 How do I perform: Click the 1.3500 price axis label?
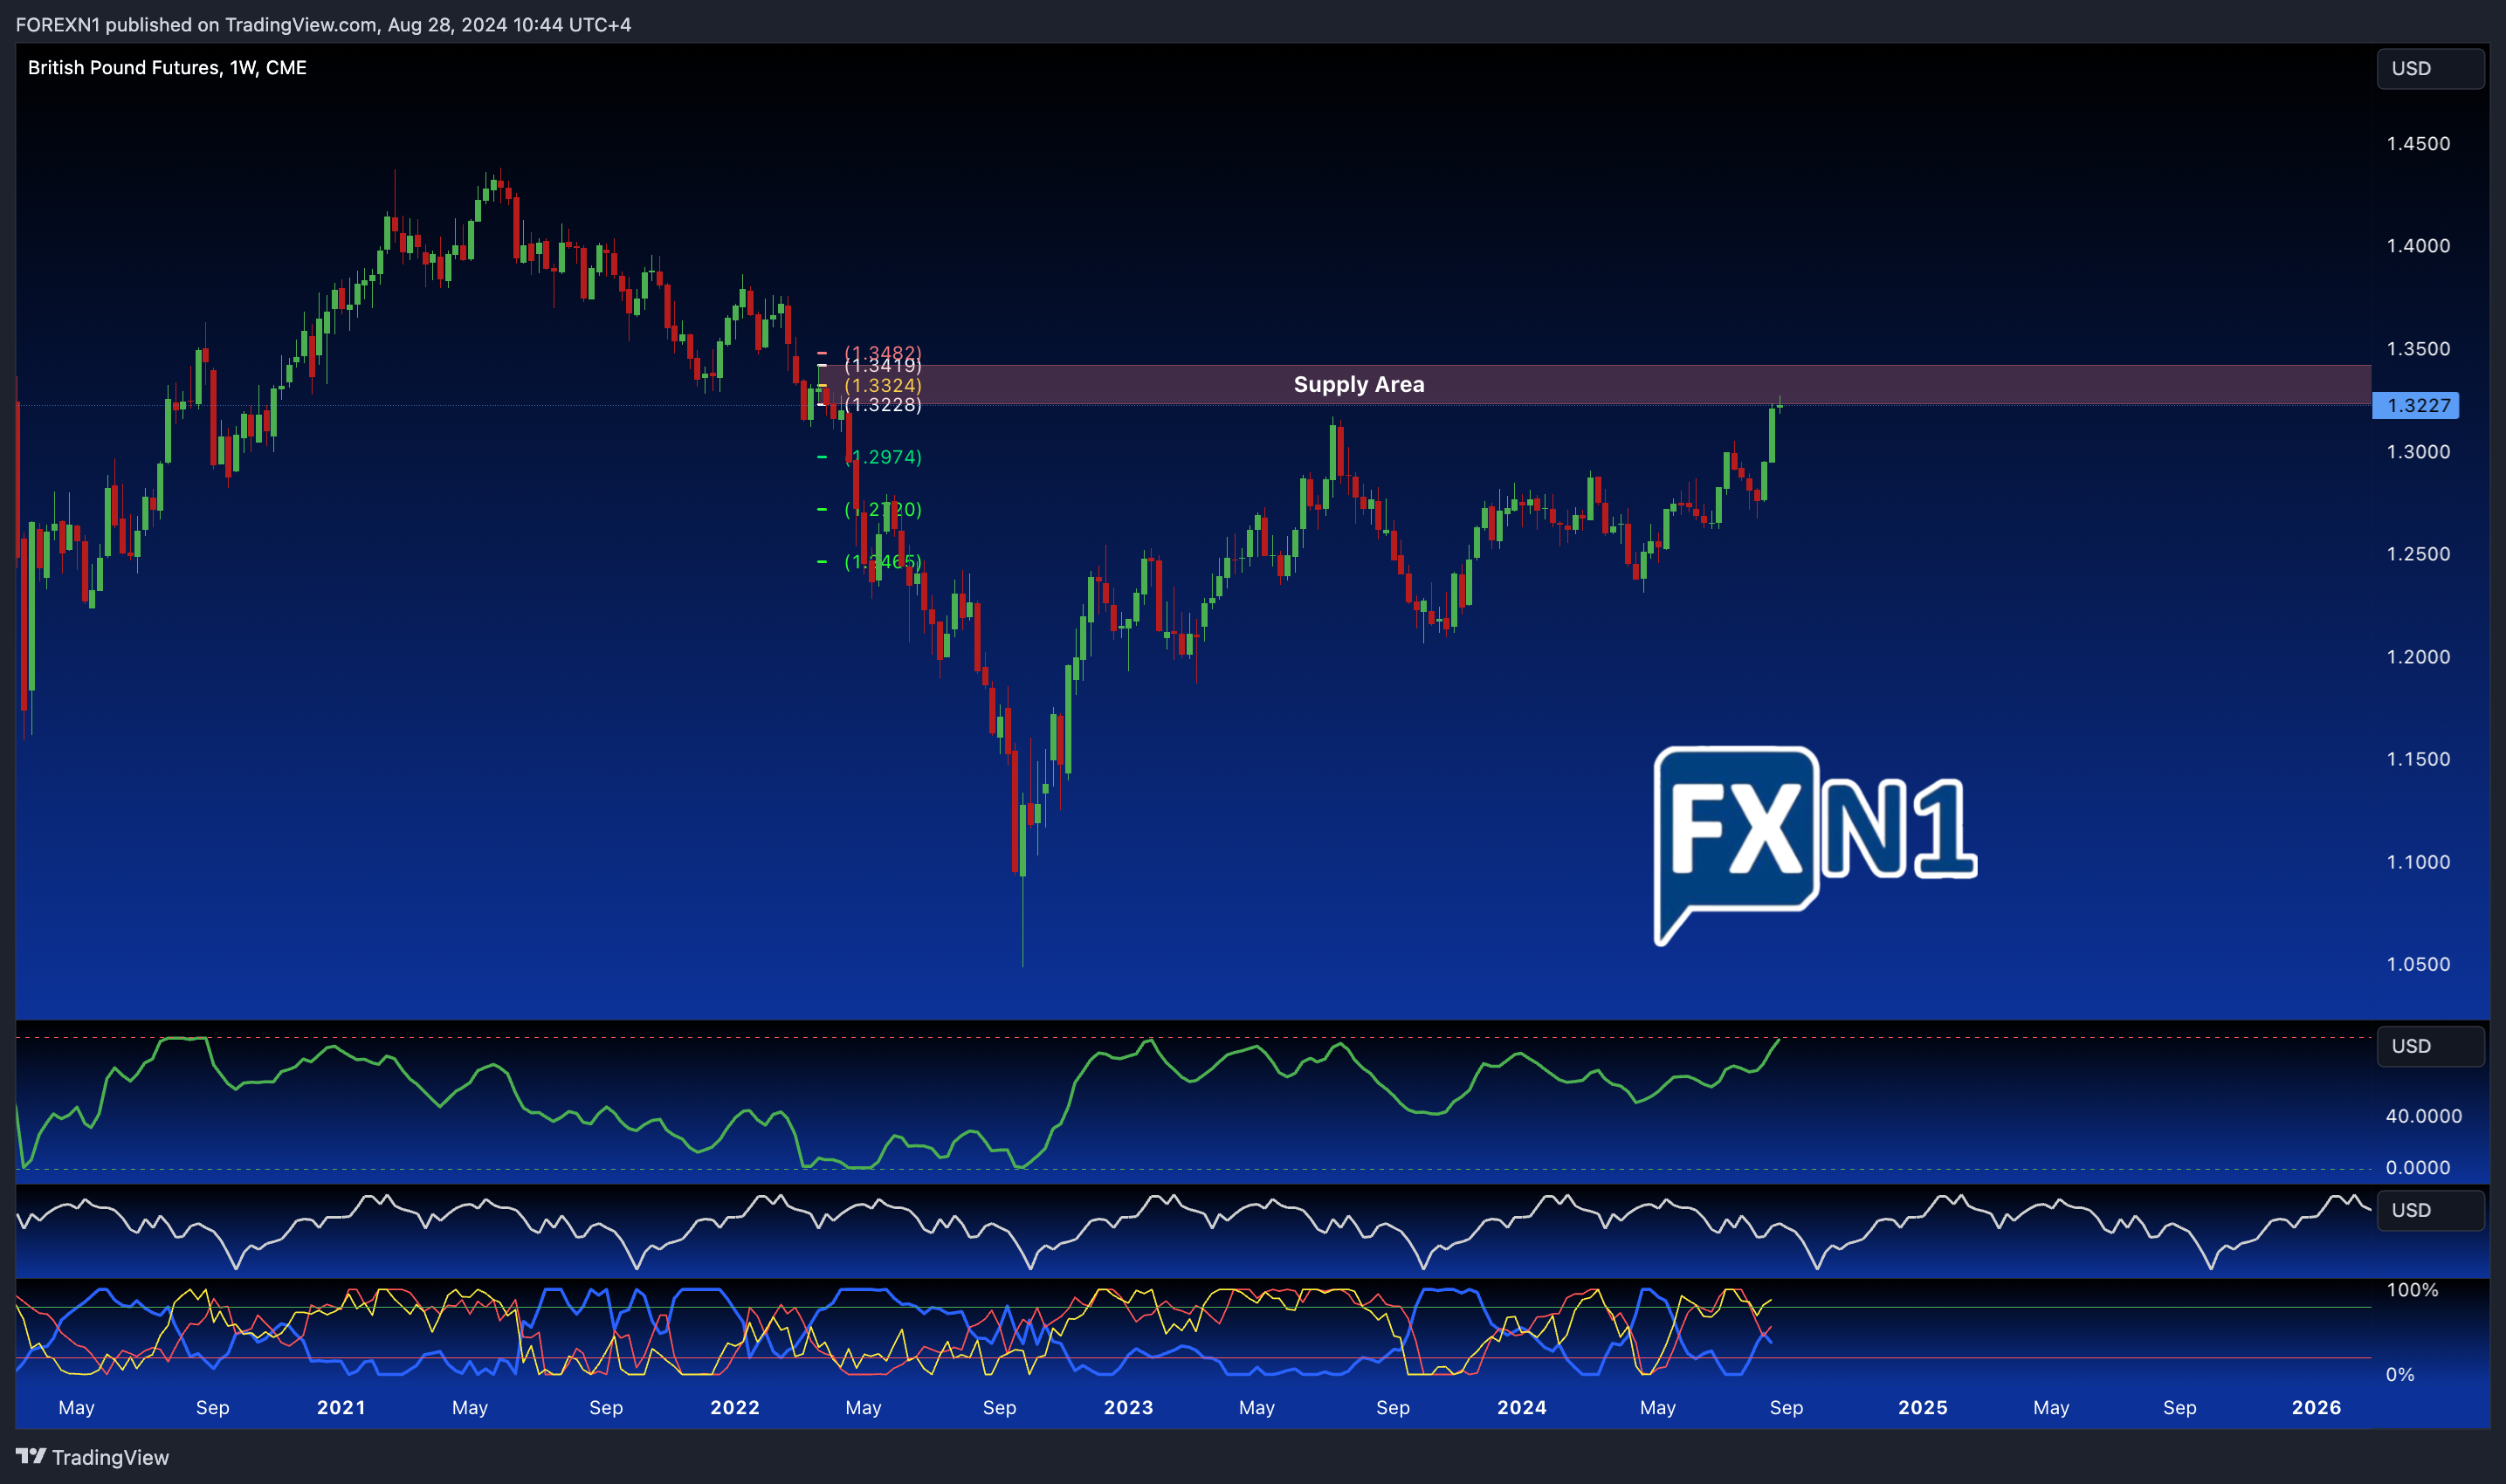point(2418,348)
